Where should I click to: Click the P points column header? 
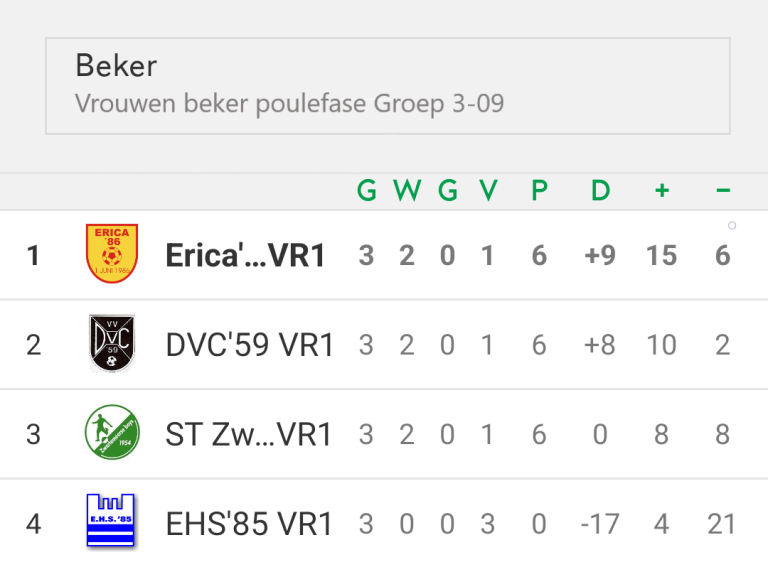(x=539, y=190)
